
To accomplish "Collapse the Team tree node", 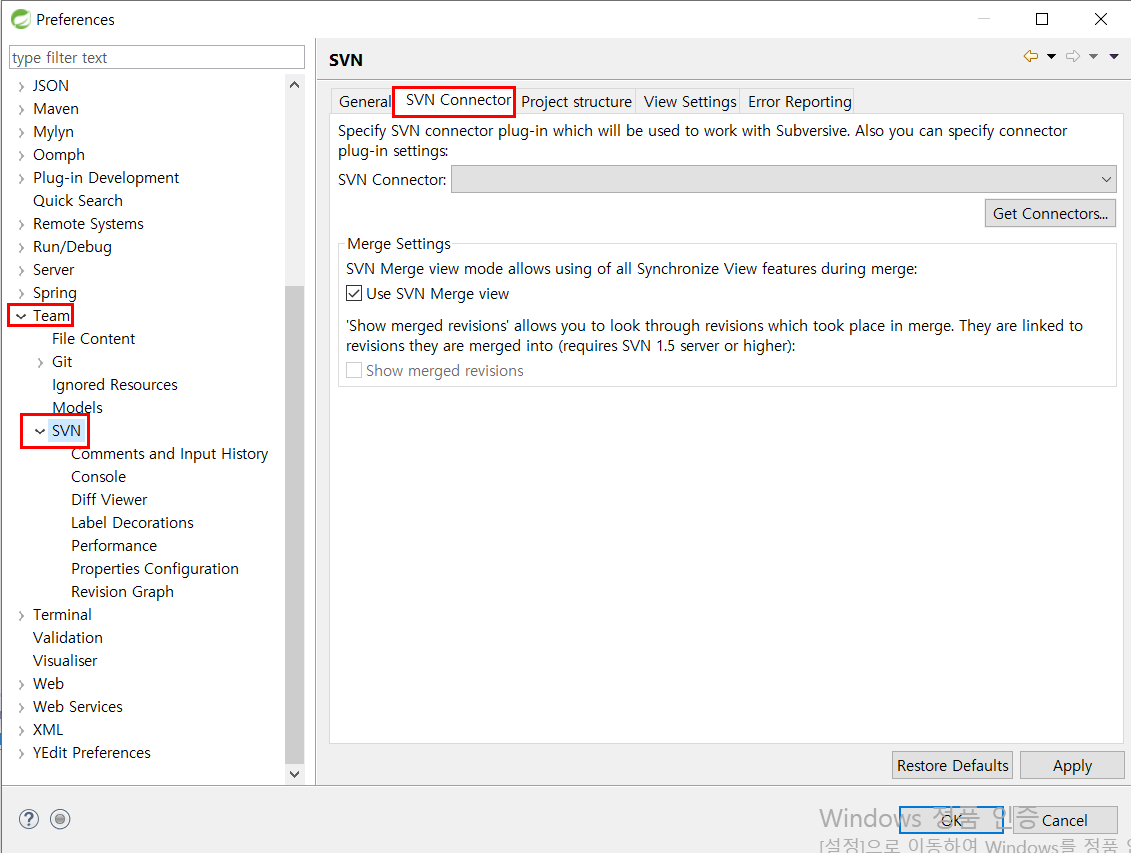I will [21, 316].
